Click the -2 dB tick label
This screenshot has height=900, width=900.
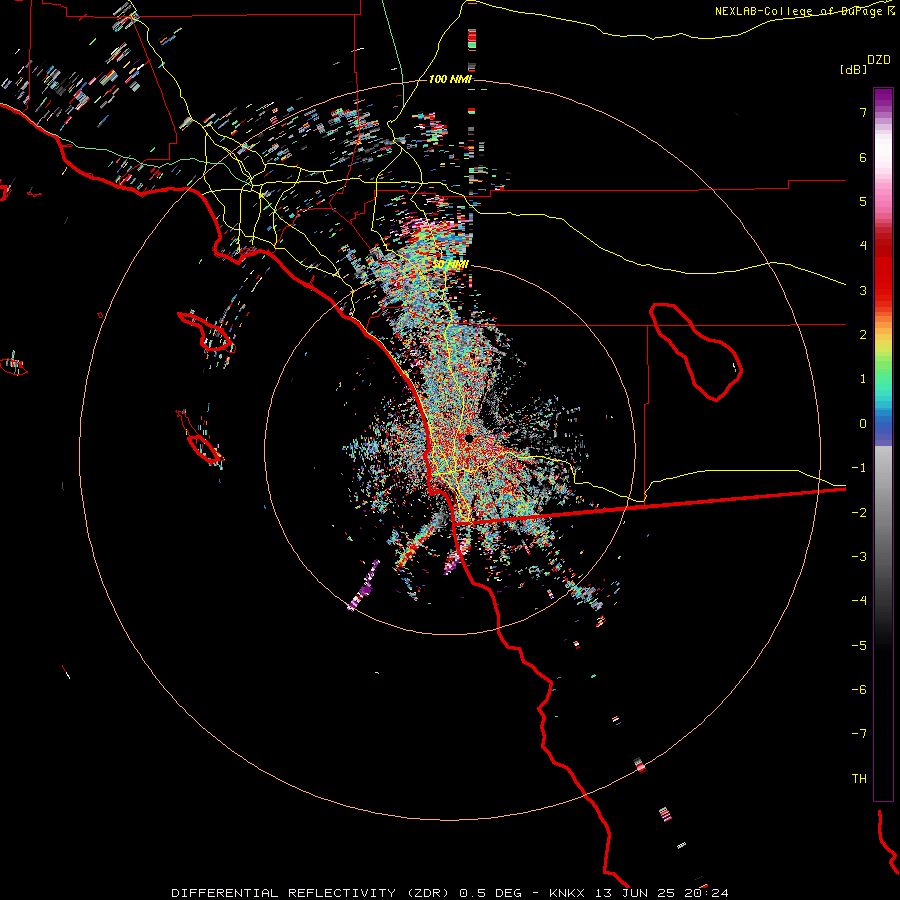(x=859, y=513)
